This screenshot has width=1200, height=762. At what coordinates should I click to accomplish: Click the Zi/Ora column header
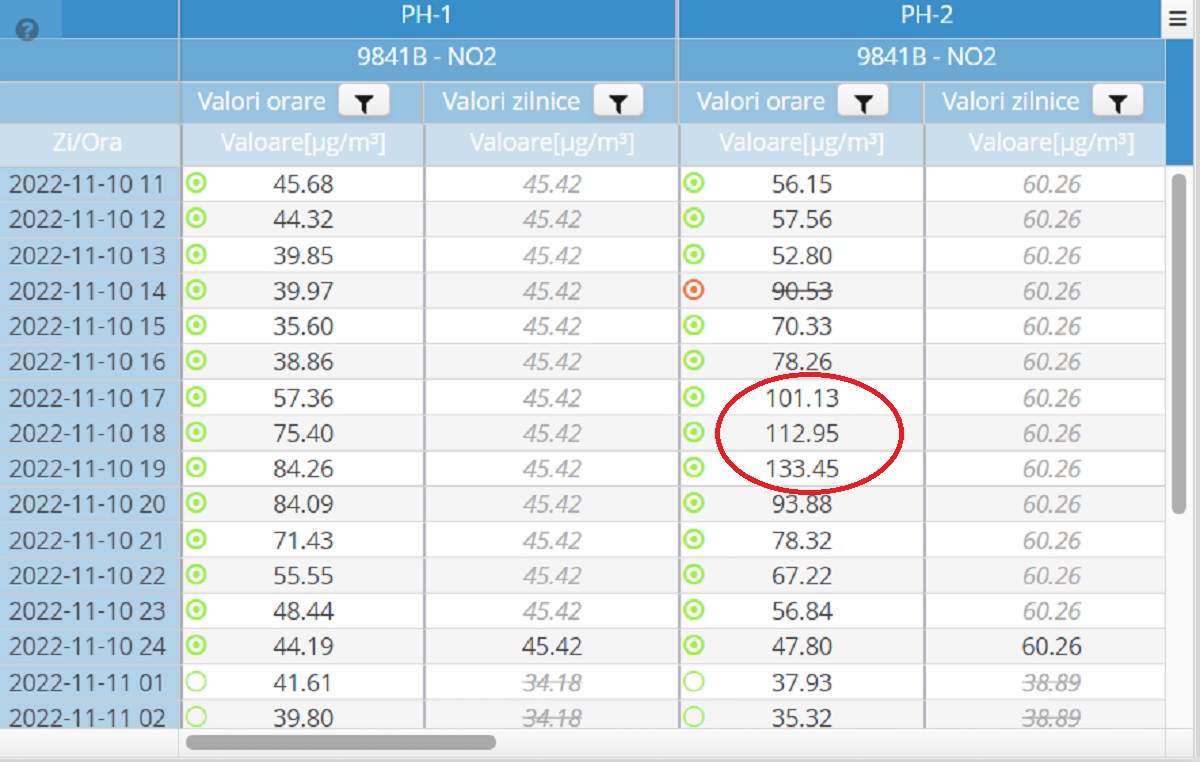point(88,143)
